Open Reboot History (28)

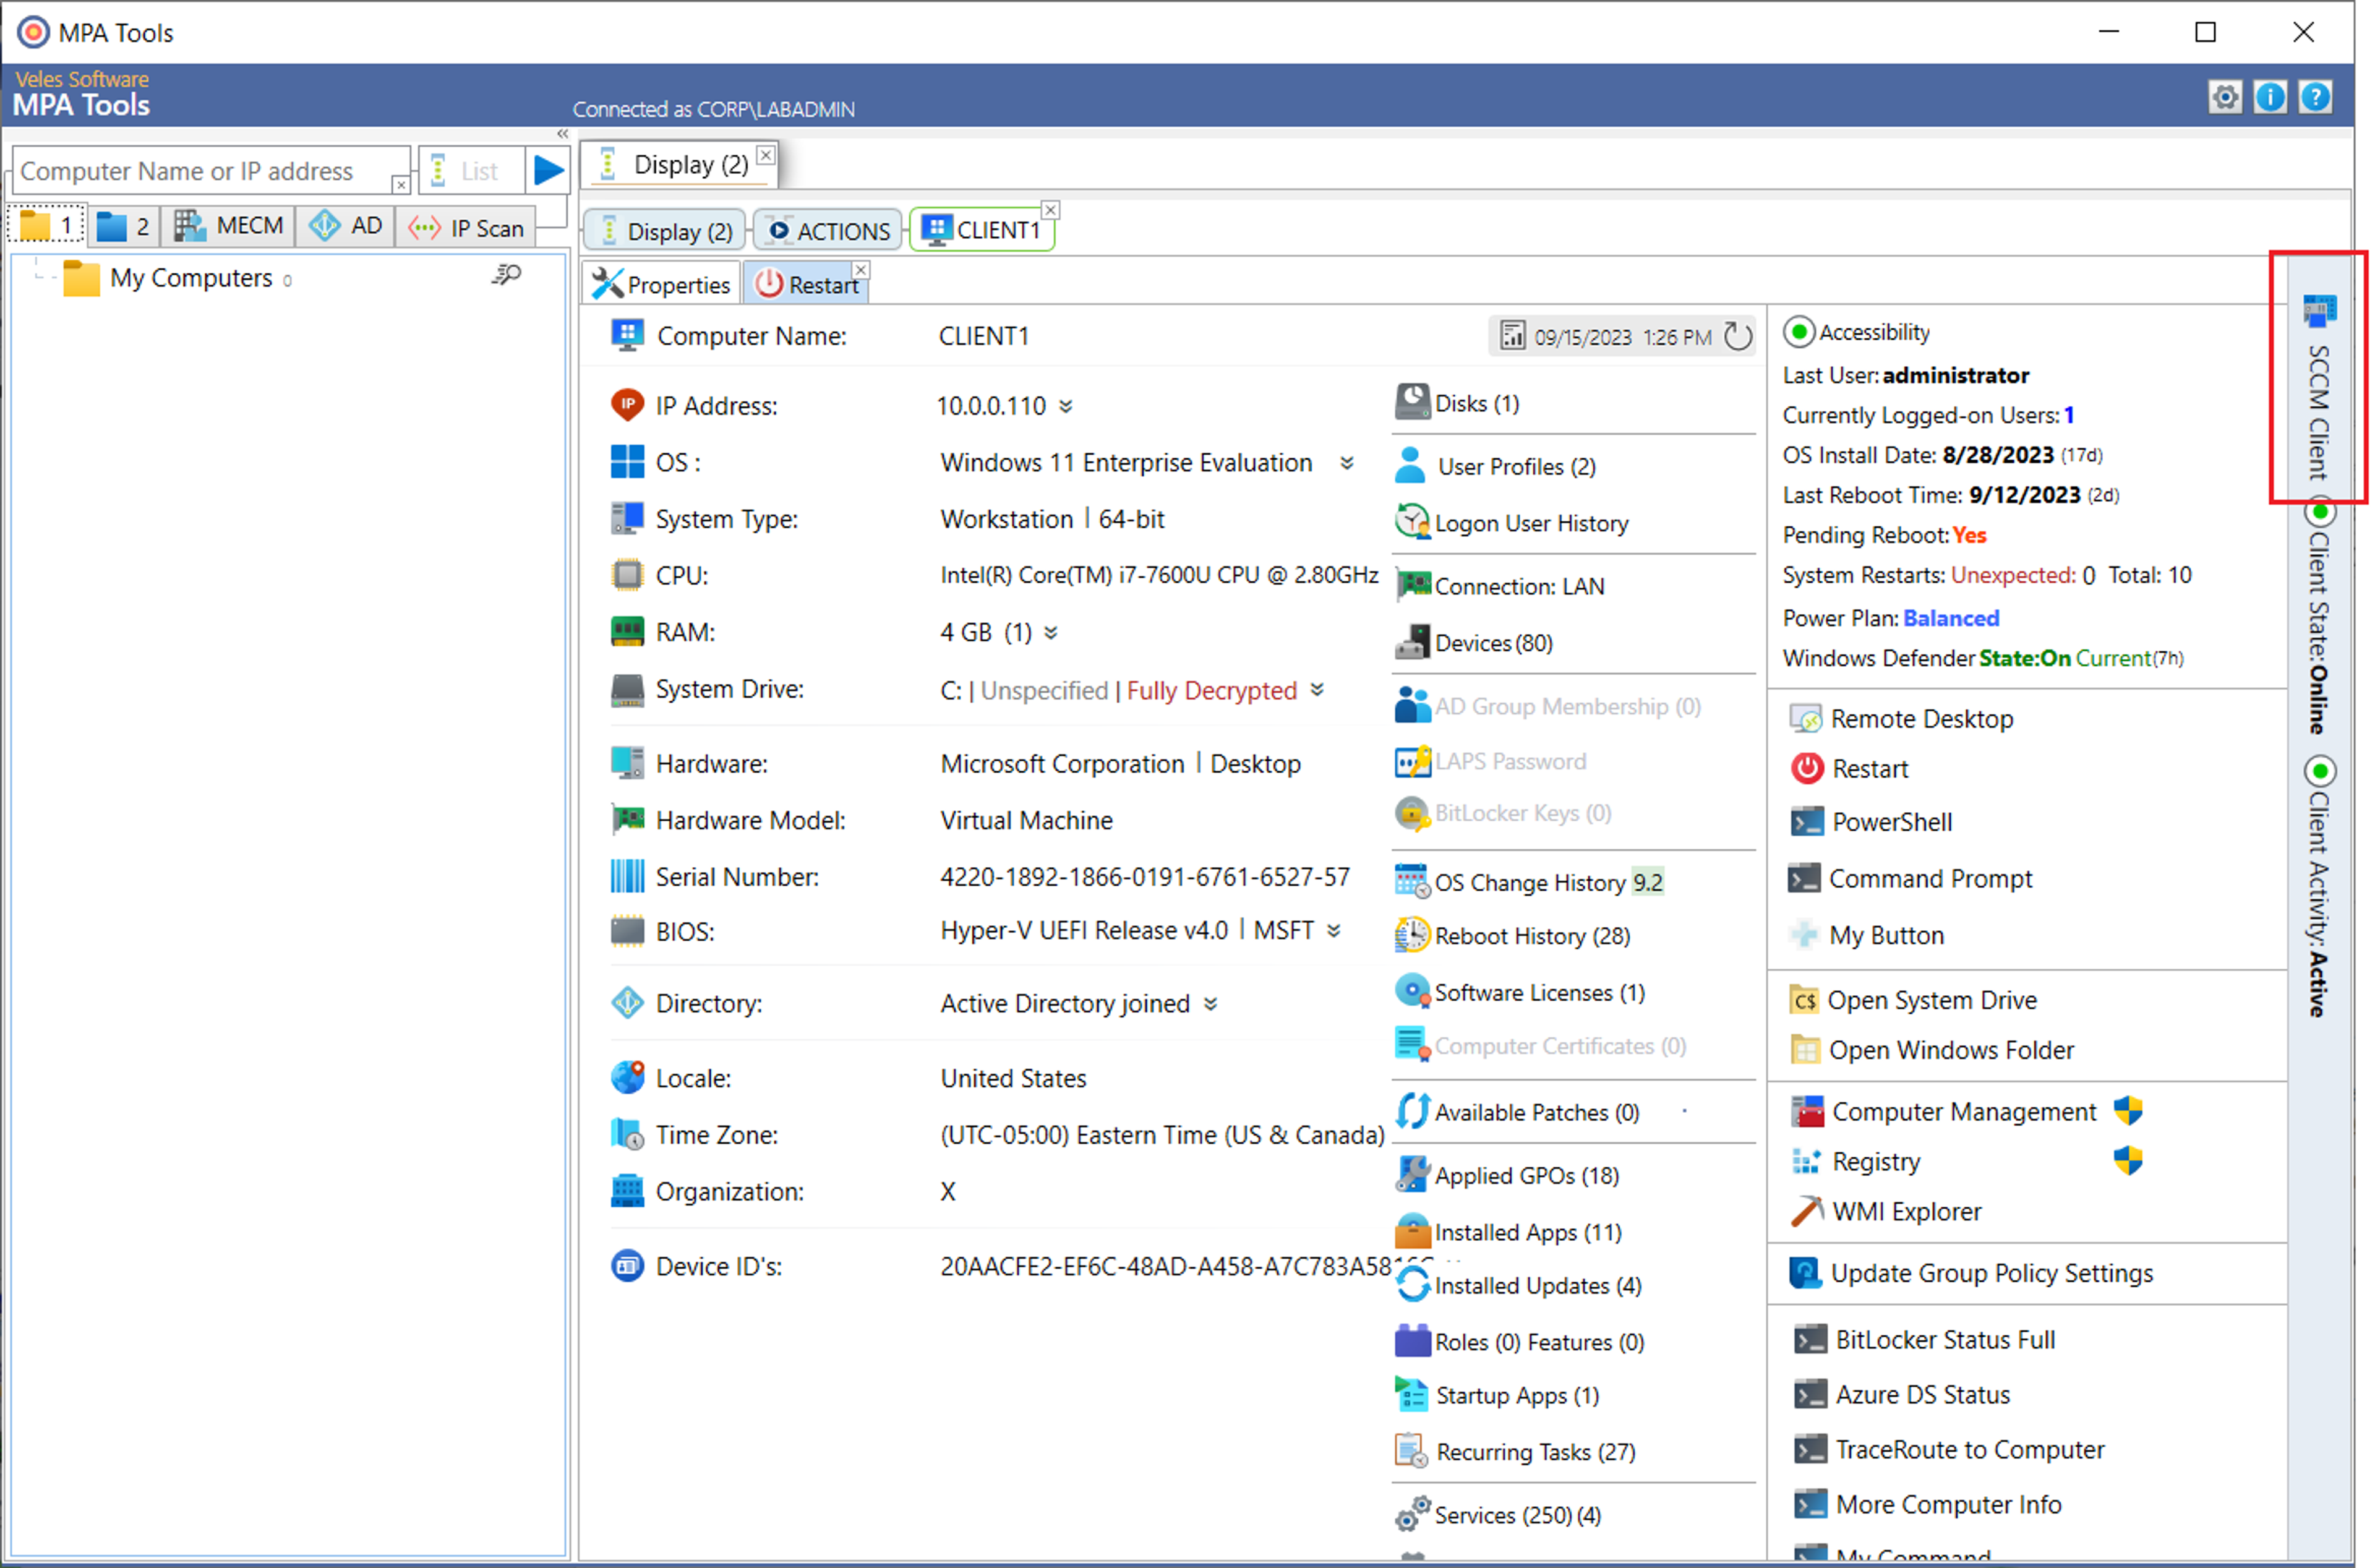[x=1512, y=936]
